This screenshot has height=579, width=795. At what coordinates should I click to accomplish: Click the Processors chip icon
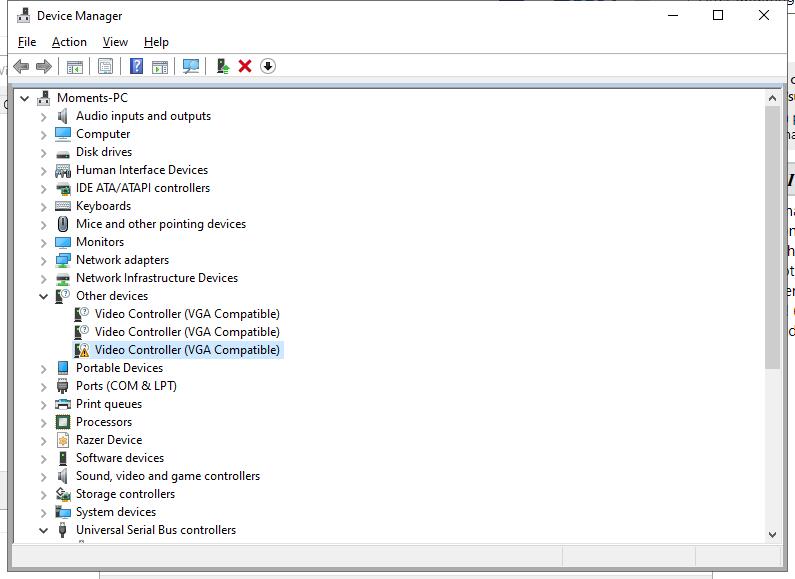(63, 422)
